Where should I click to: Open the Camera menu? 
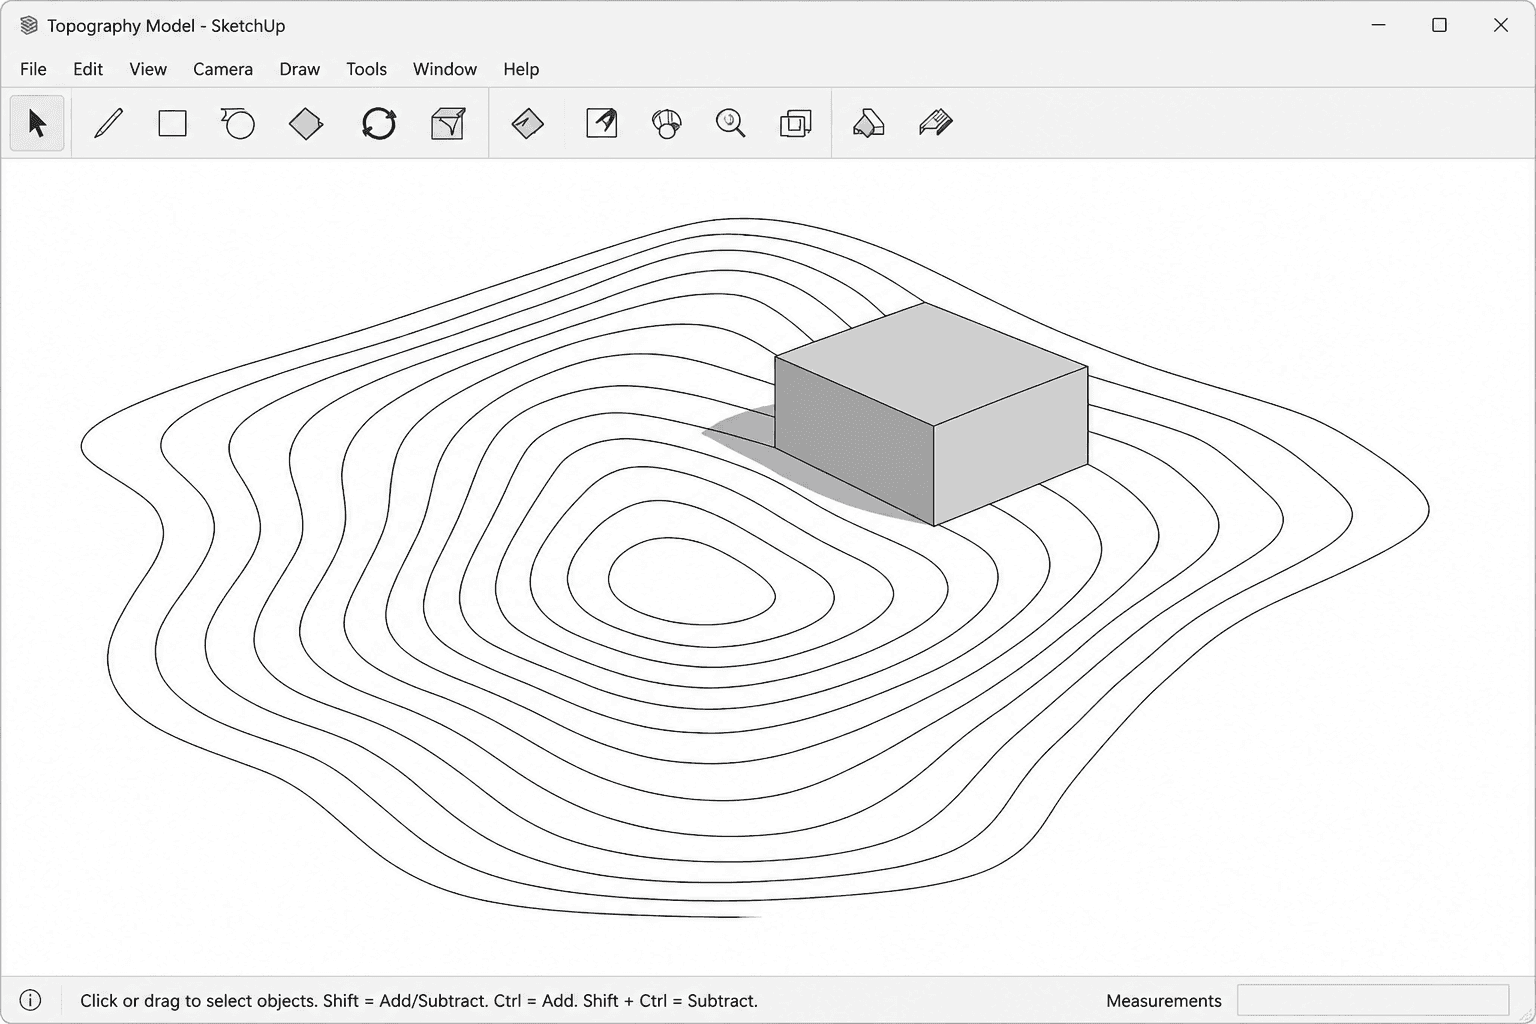pyautogui.click(x=223, y=69)
